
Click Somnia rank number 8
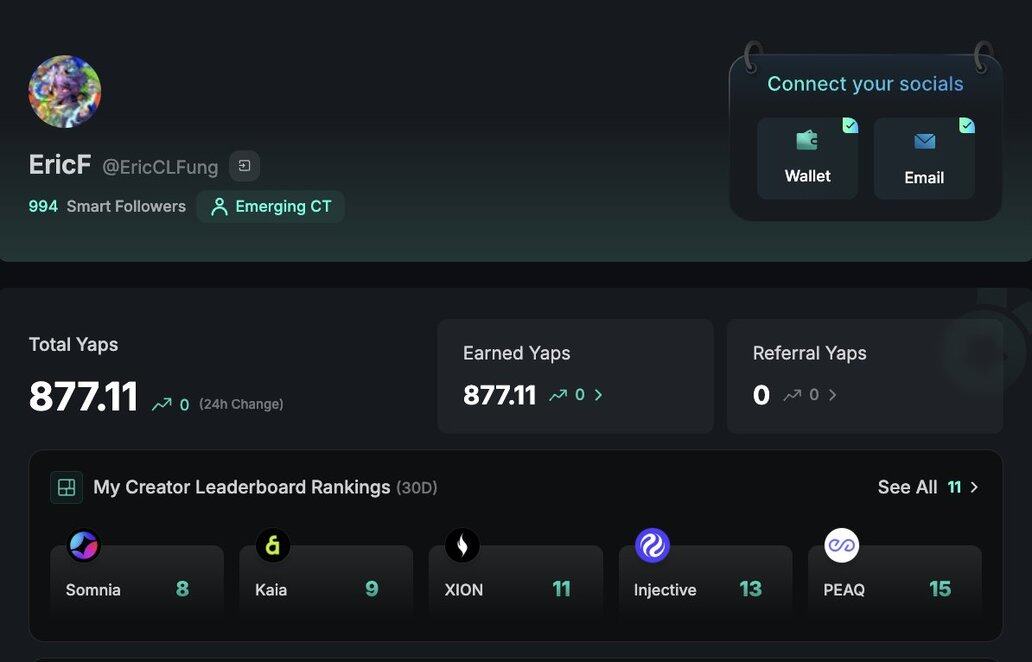[182, 589]
